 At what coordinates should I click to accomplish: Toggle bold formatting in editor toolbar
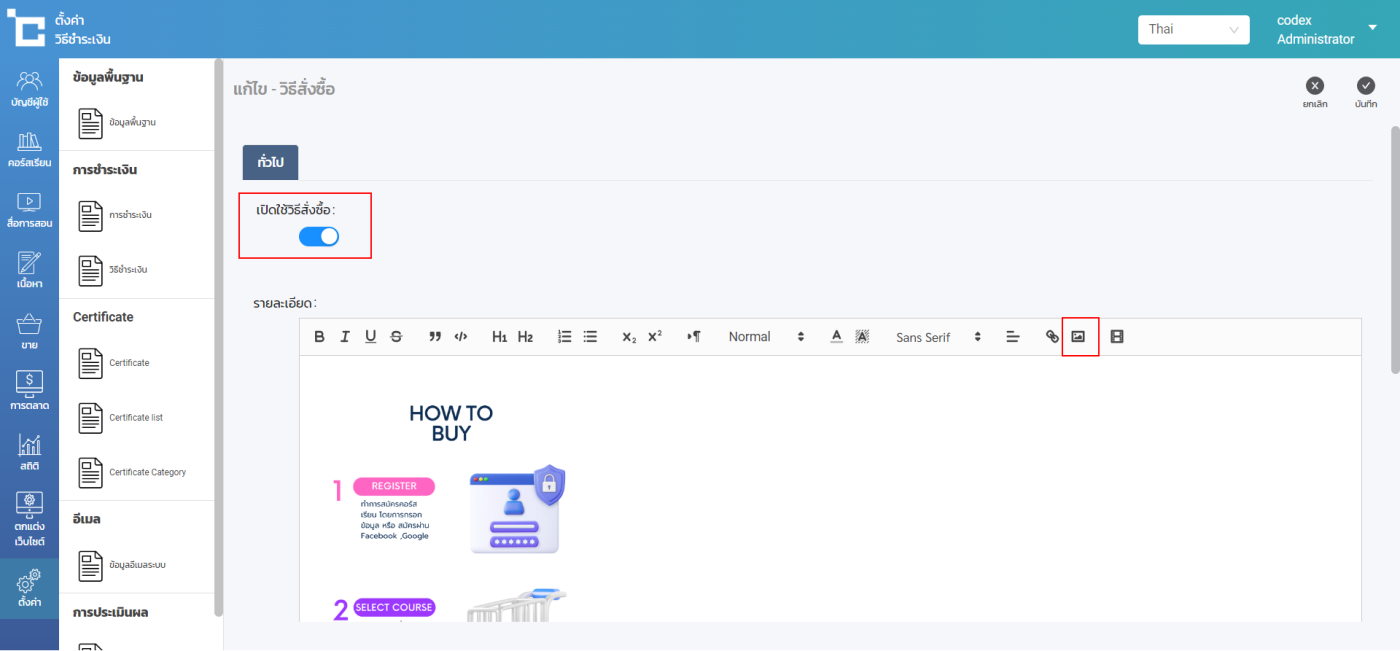tap(319, 337)
